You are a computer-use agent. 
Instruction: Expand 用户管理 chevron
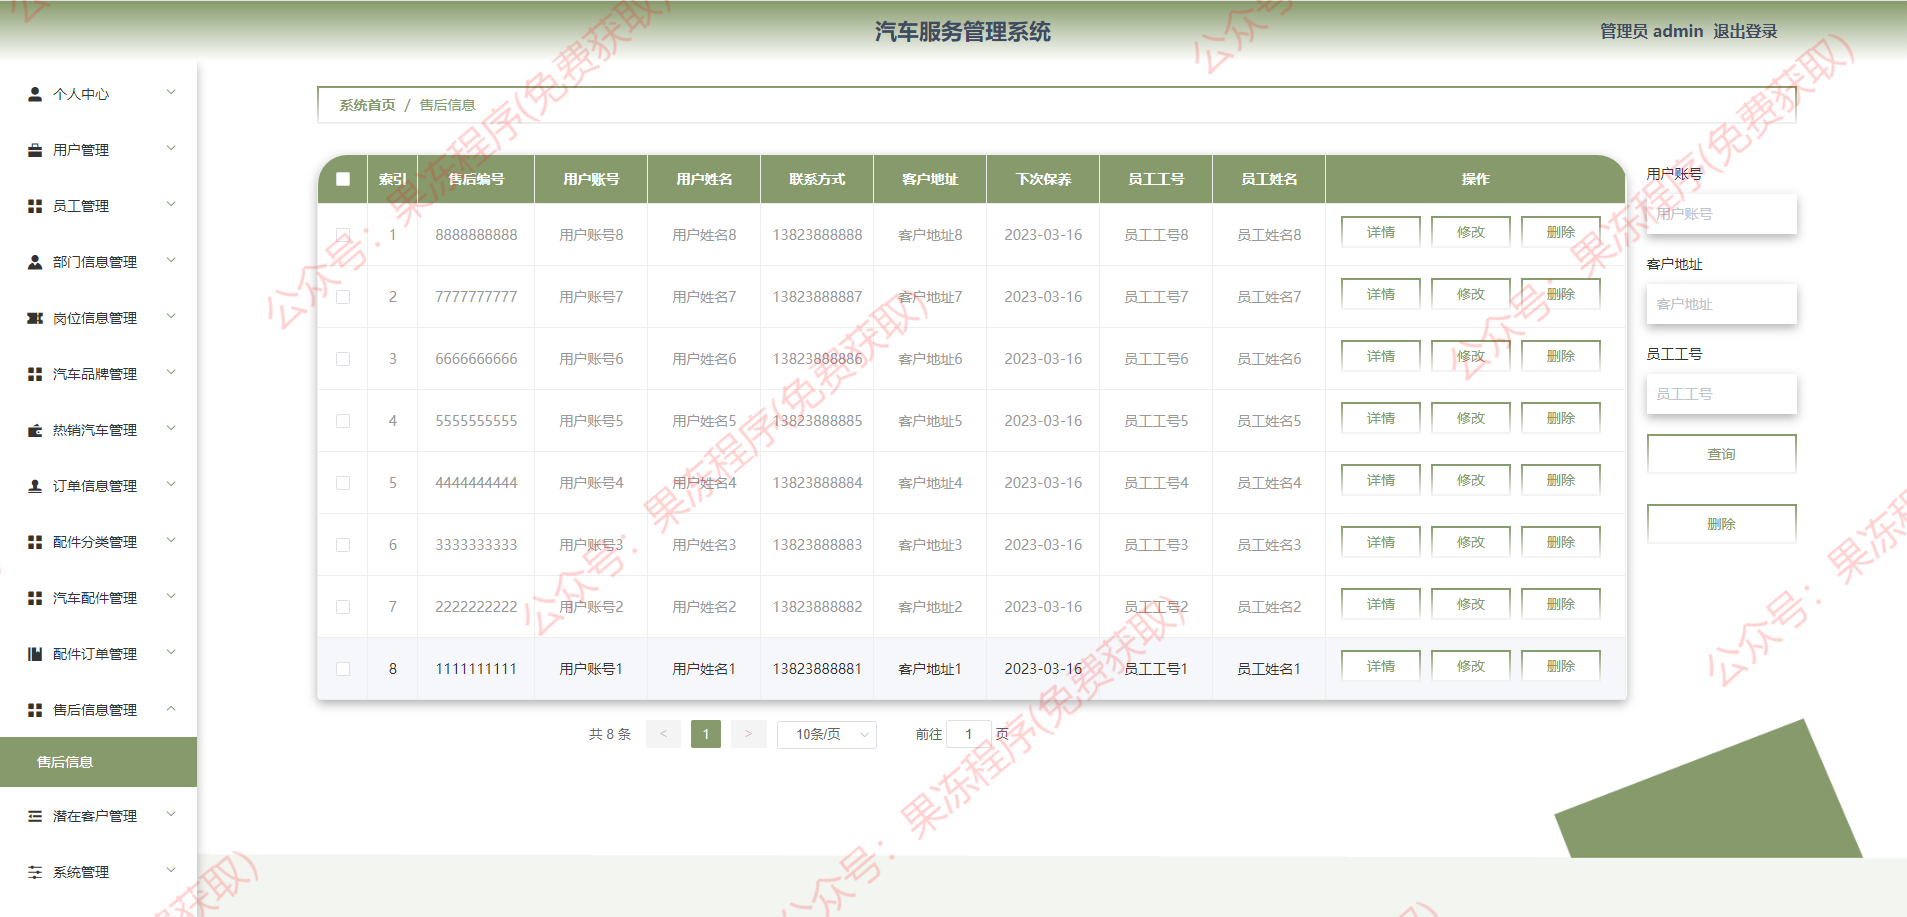[x=171, y=149]
